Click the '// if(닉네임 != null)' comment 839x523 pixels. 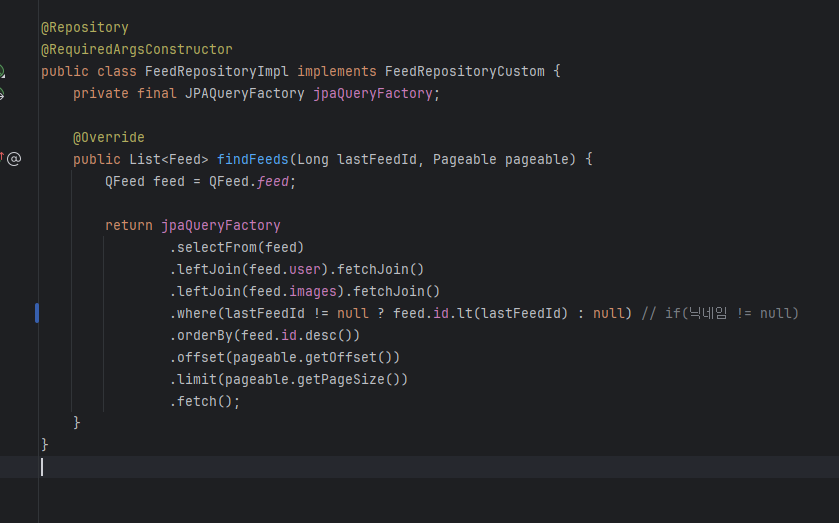click(720, 313)
